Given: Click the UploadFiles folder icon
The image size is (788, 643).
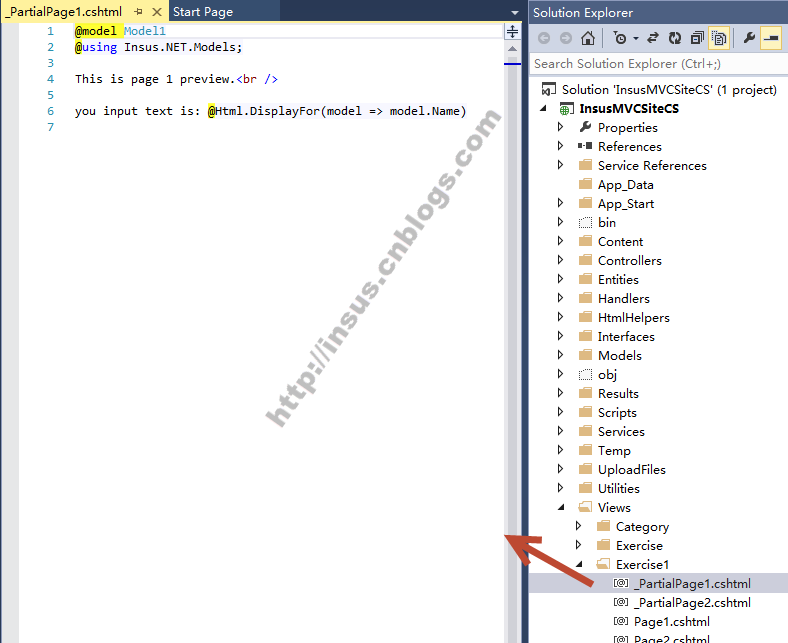Looking at the screenshot, I should [x=585, y=469].
